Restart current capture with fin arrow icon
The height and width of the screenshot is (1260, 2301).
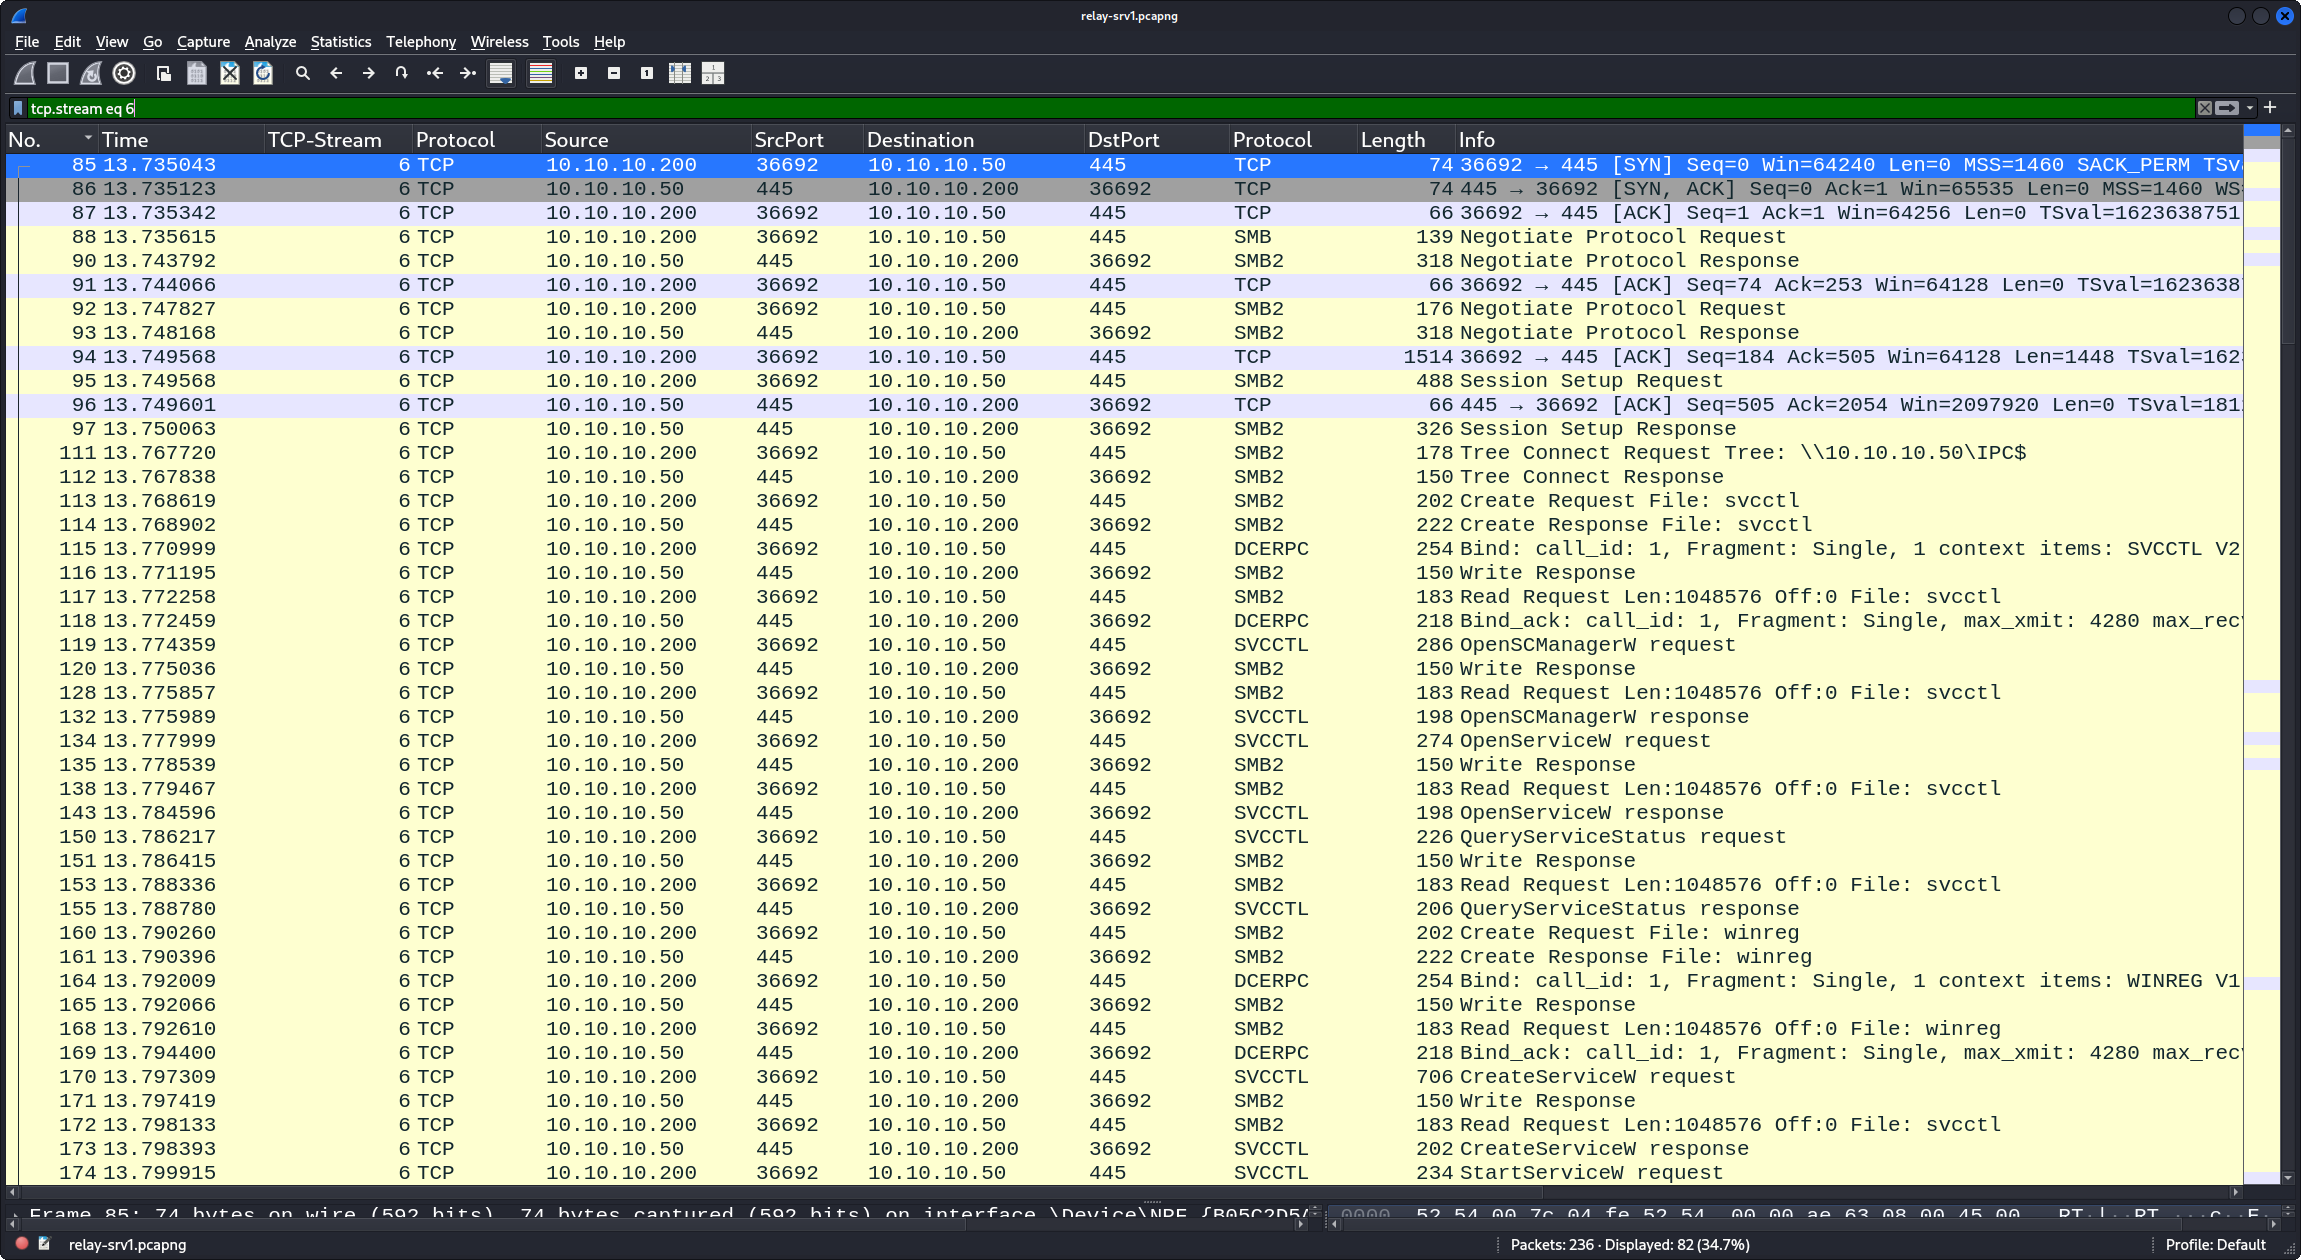(91, 73)
